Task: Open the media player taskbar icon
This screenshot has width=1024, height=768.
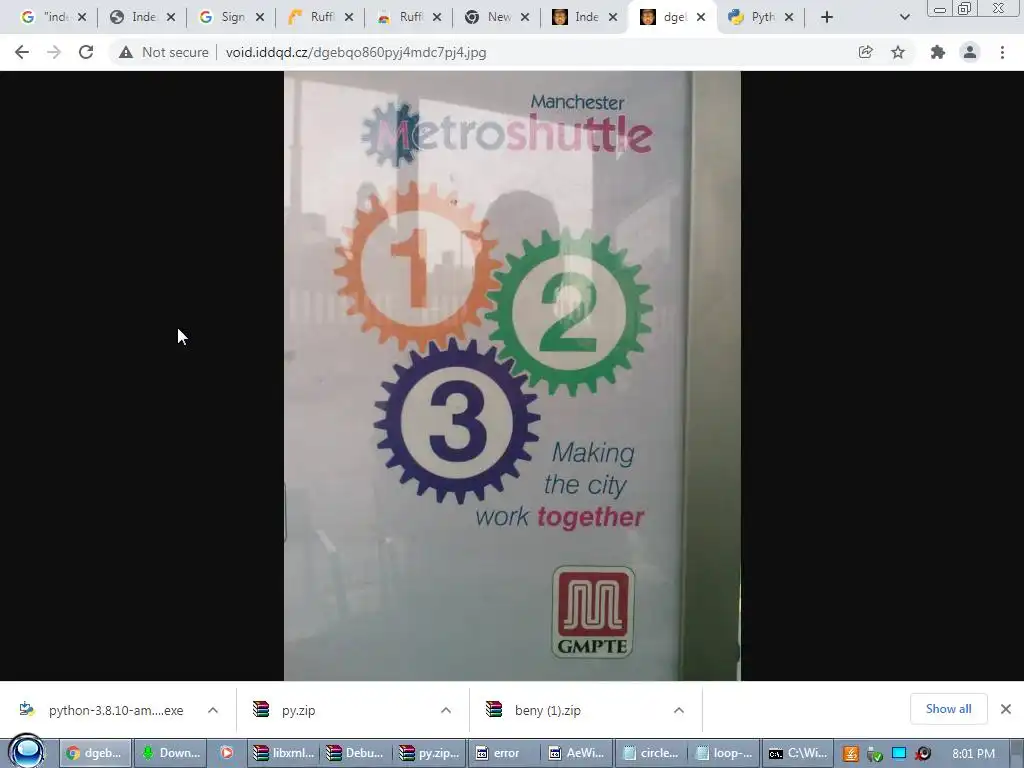Action: (x=227, y=753)
